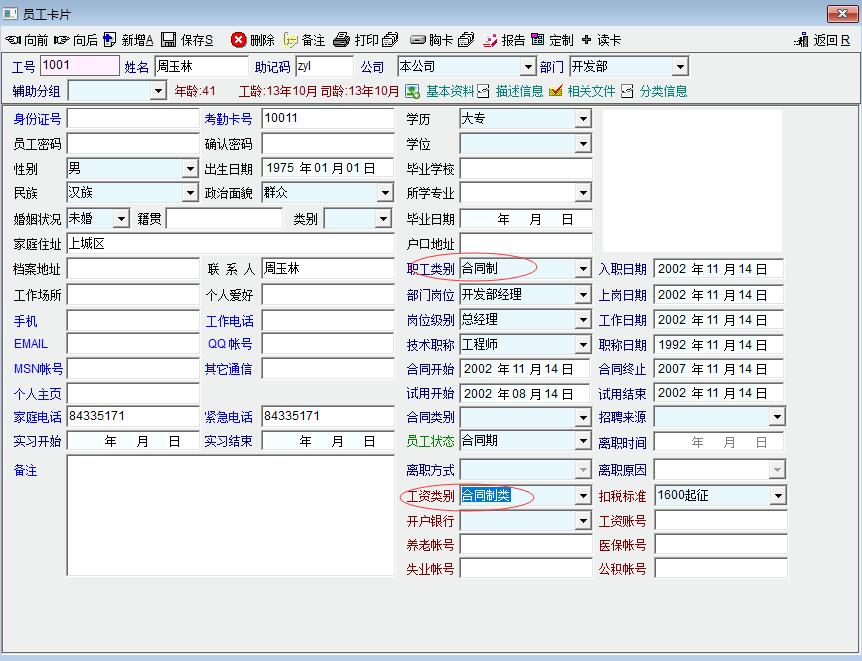Click into the 身份证号 input field
The width and height of the screenshot is (862, 661).
tap(133, 119)
